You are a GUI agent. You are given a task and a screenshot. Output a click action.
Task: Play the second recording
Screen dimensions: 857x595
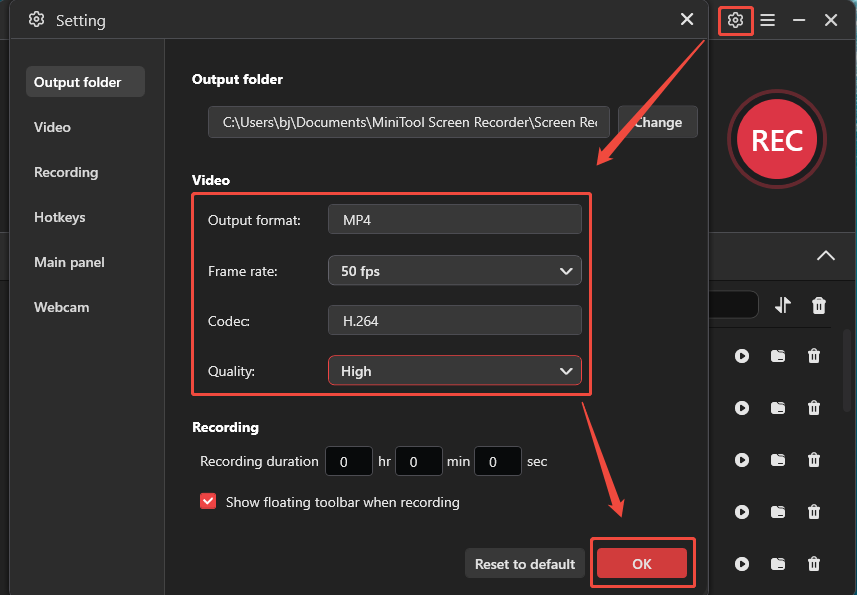(x=741, y=407)
